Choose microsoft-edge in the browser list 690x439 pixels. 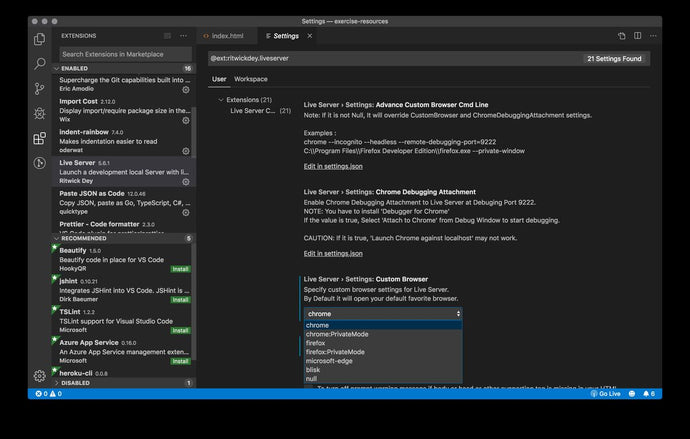pyautogui.click(x=329, y=361)
